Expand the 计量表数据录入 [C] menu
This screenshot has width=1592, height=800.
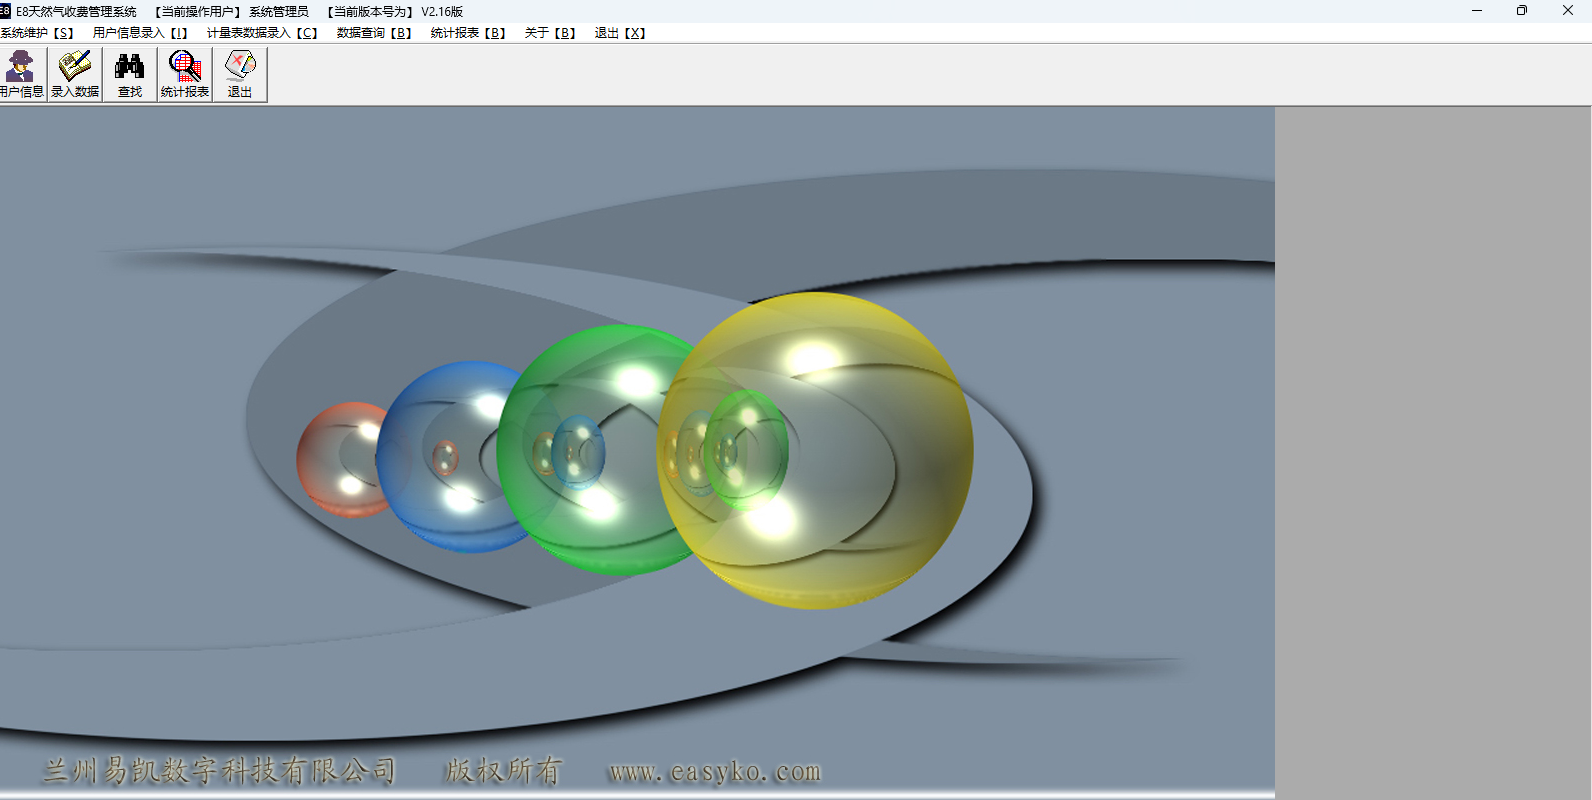tap(262, 33)
